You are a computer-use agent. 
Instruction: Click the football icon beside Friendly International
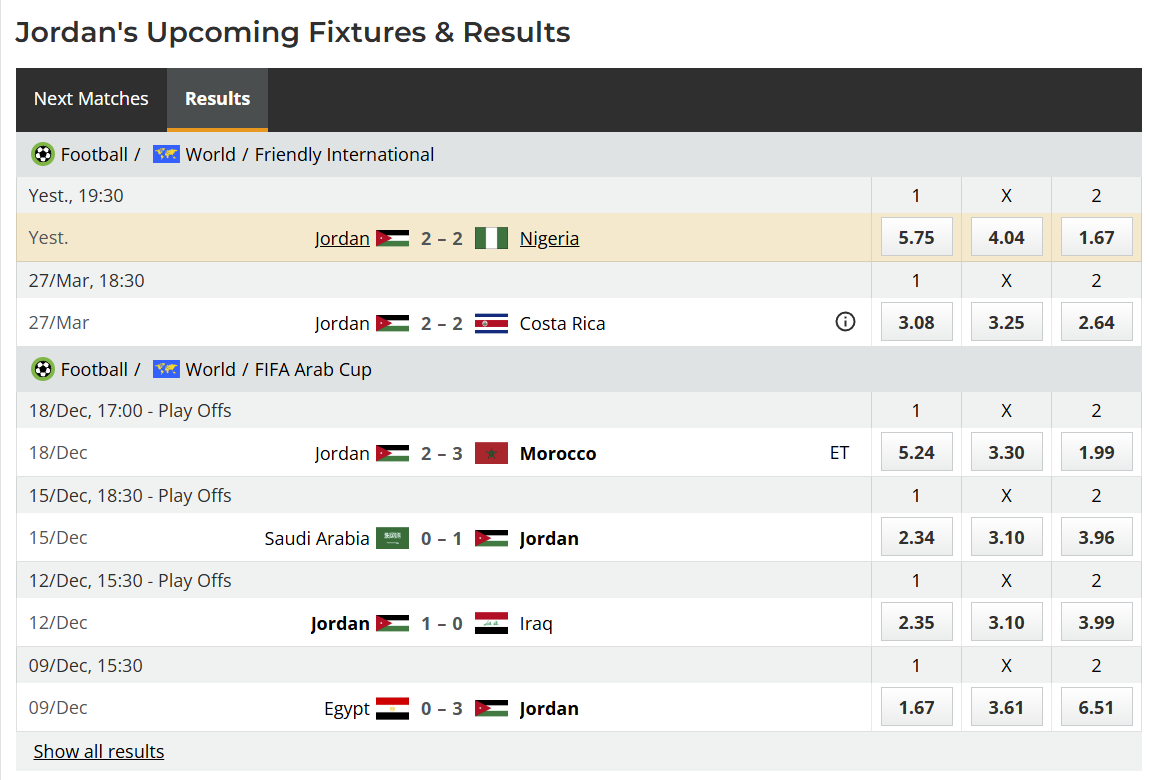(43, 155)
